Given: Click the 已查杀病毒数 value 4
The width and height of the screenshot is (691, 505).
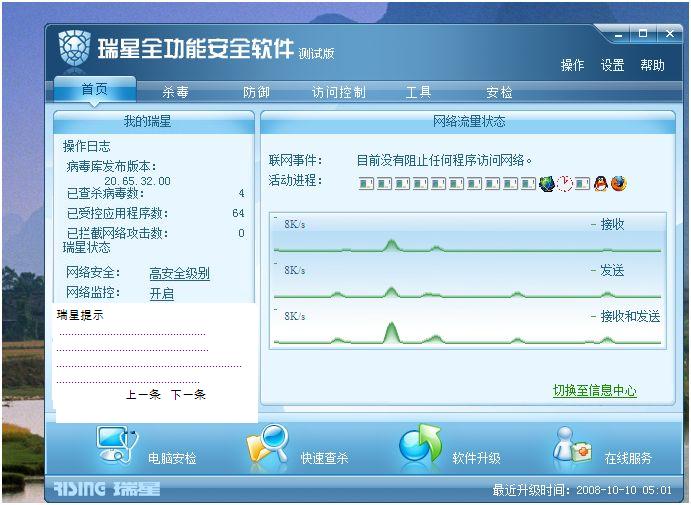Looking at the screenshot, I should coord(241,193).
